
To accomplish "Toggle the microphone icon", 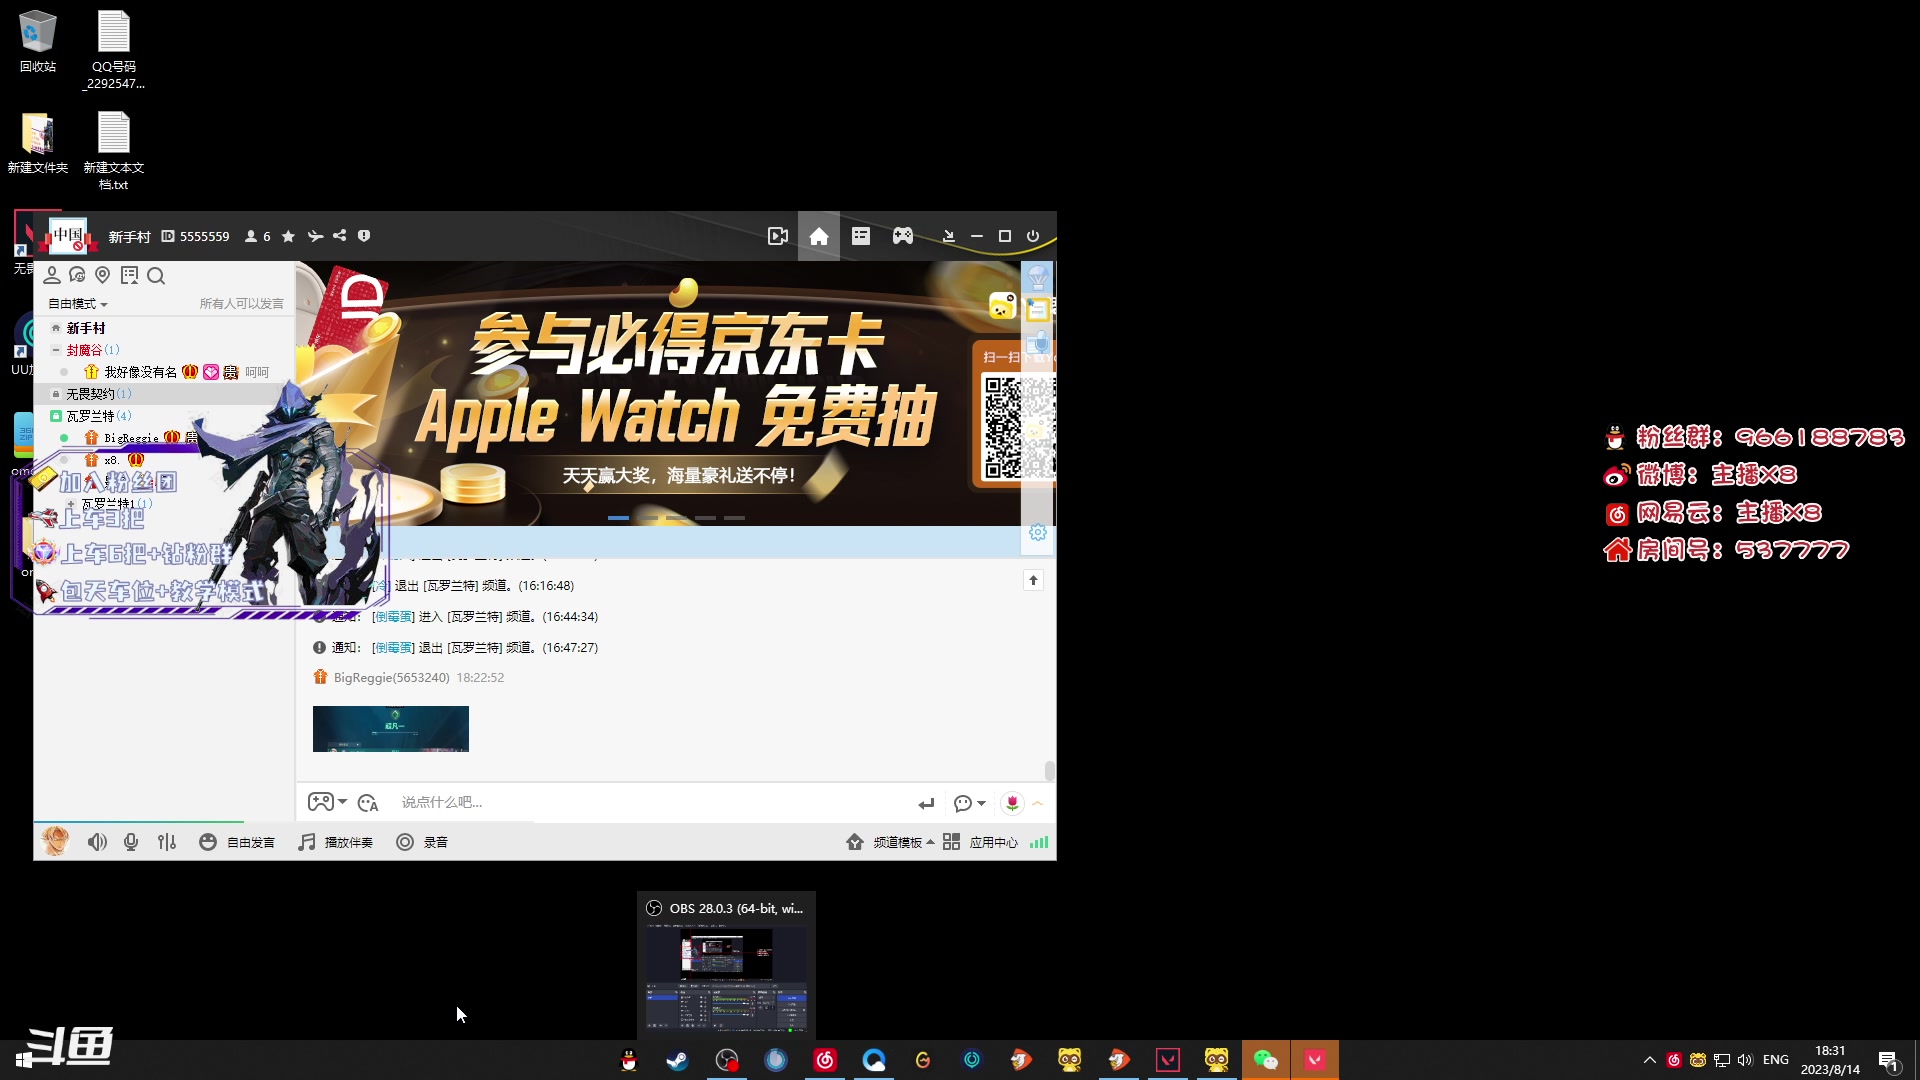I will pos(131,842).
